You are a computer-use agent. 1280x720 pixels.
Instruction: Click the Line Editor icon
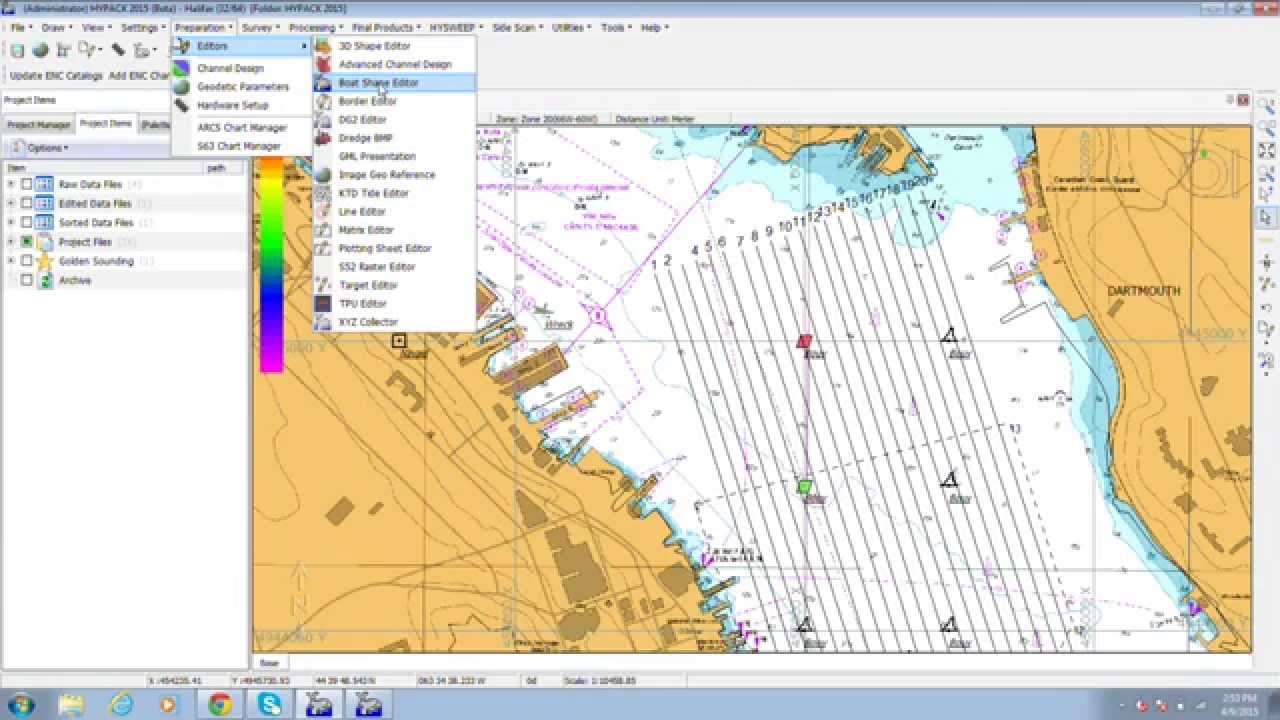(x=323, y=212)
